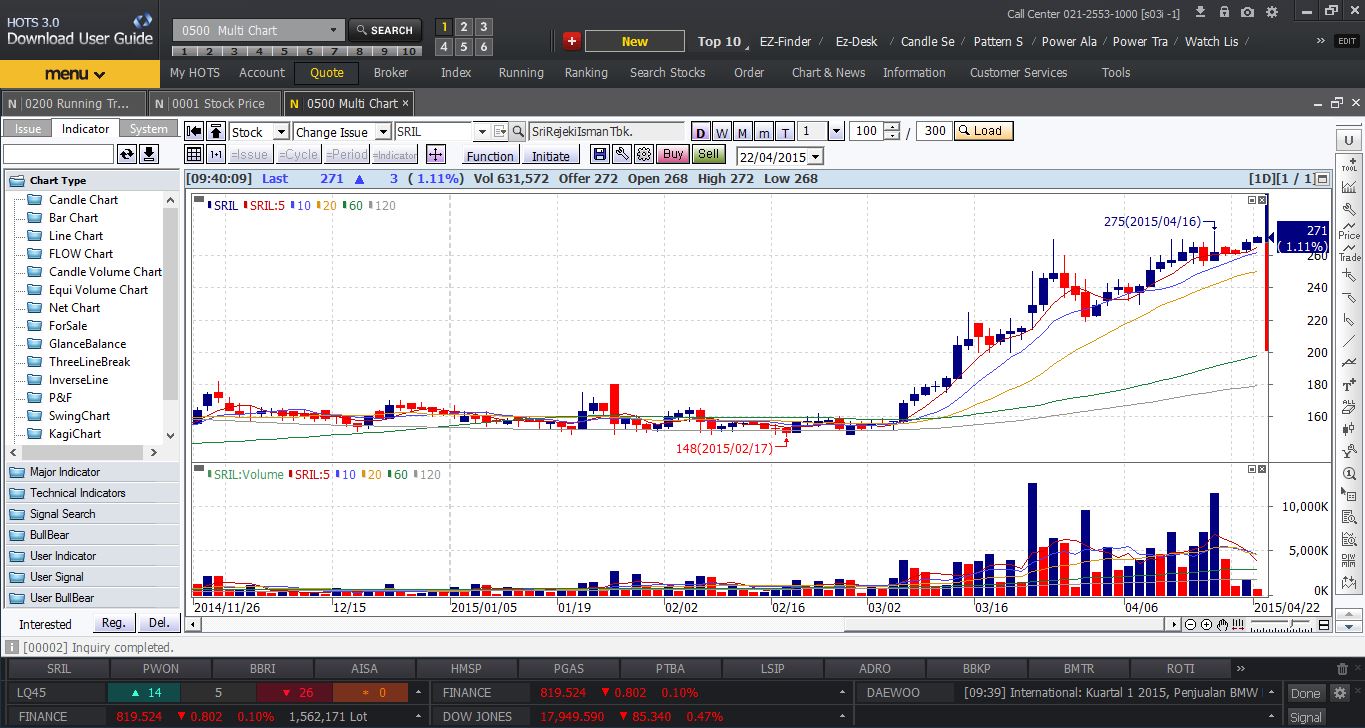Click the Price tool in right toolbar

pyautogui.click(x=1350, y=230)
